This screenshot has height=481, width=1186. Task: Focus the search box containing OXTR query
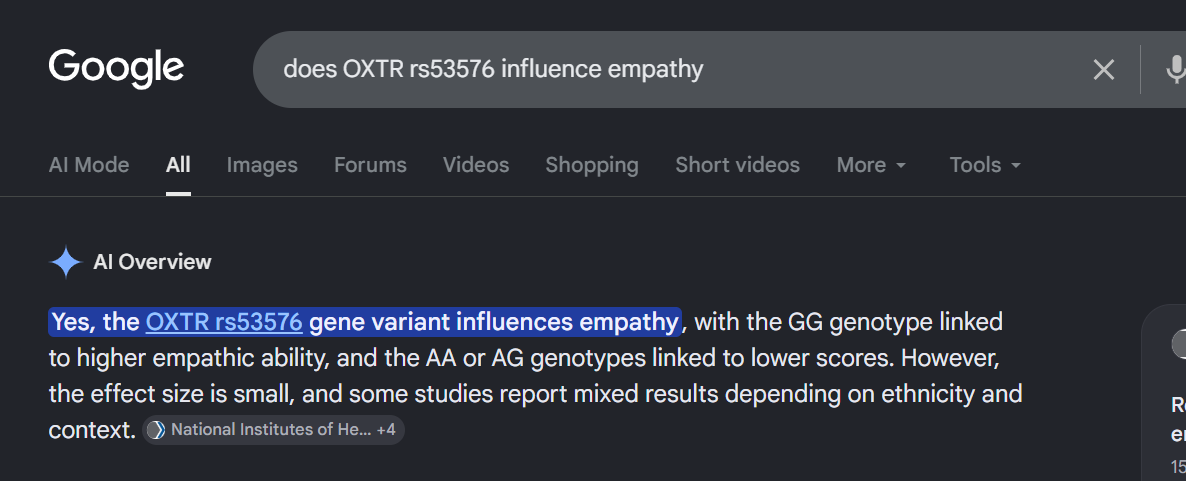pos(681,70)
